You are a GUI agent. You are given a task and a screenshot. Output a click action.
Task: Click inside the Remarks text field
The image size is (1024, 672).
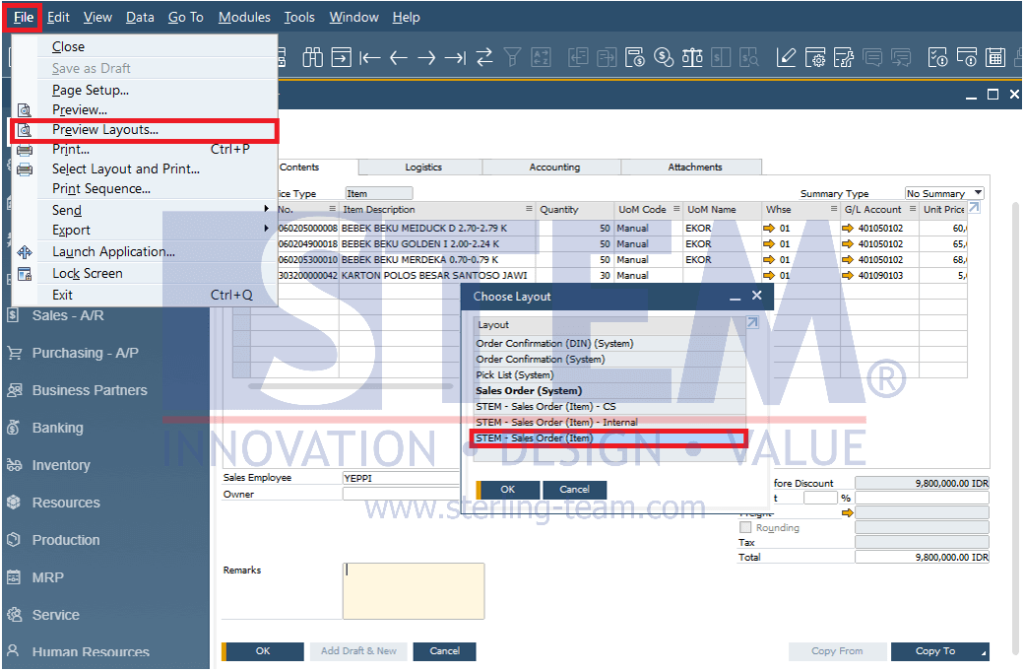pos(413,590)
